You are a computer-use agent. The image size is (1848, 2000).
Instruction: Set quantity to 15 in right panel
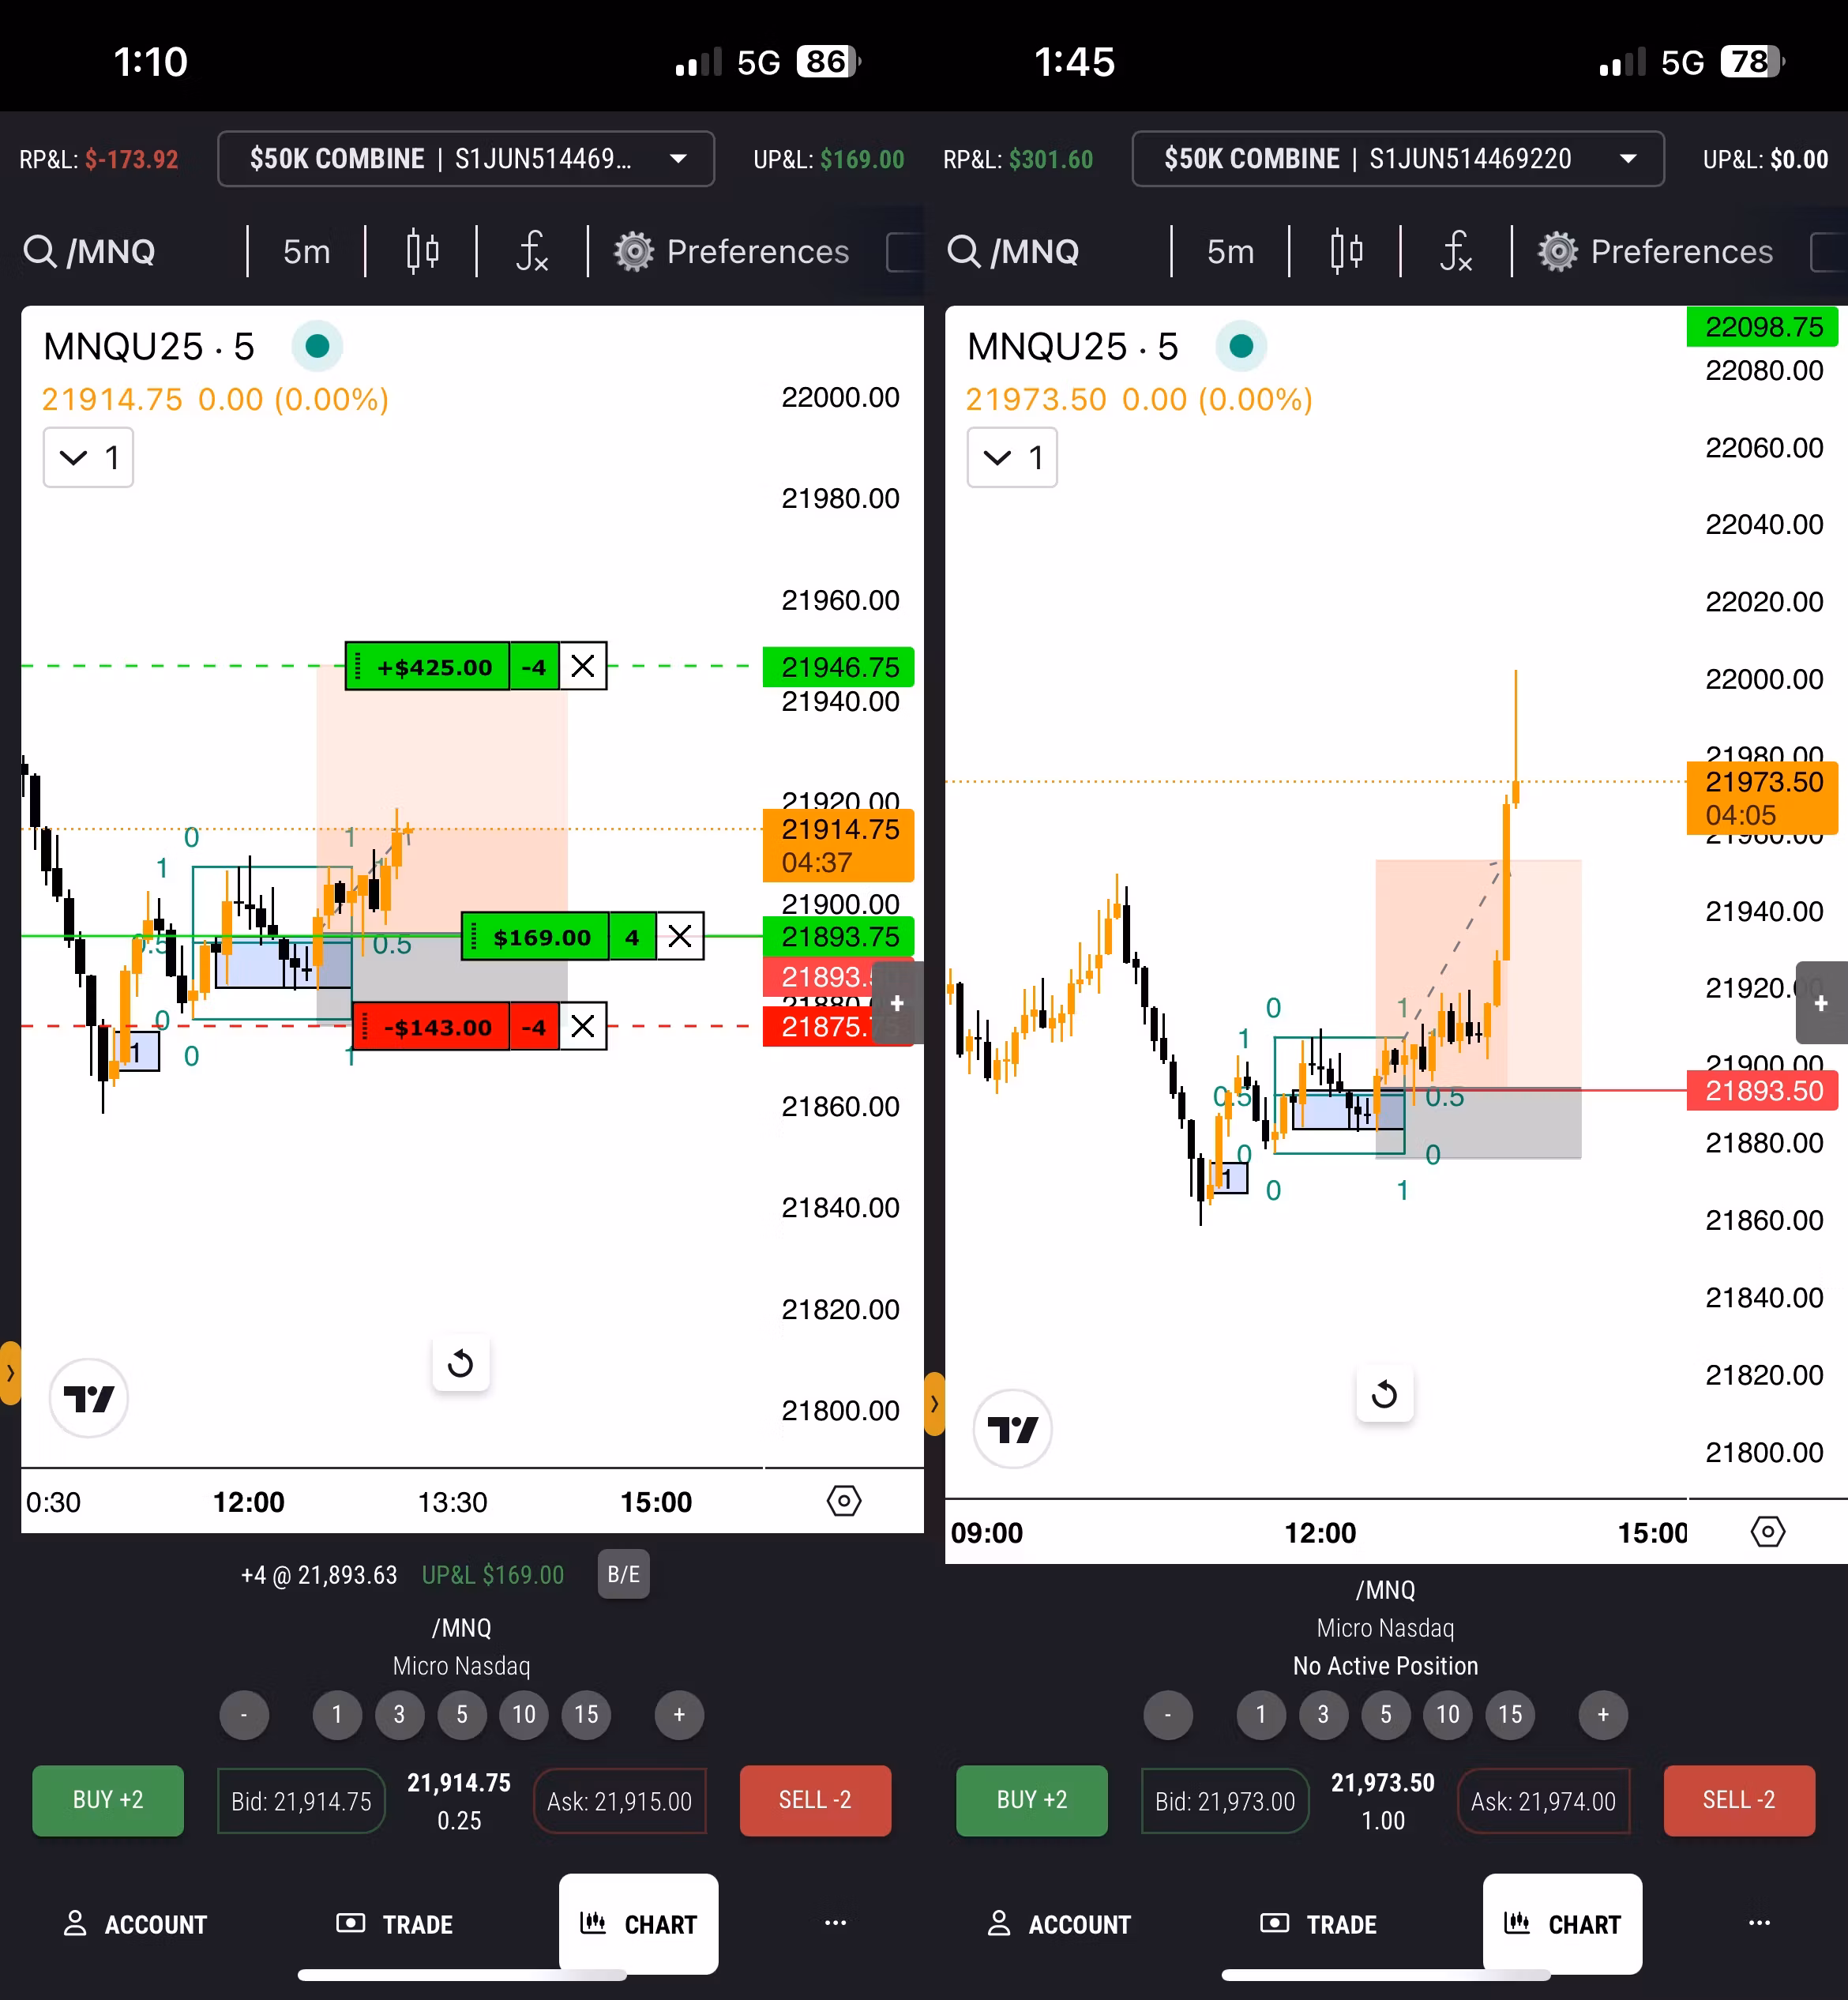click(1510, 1715)
